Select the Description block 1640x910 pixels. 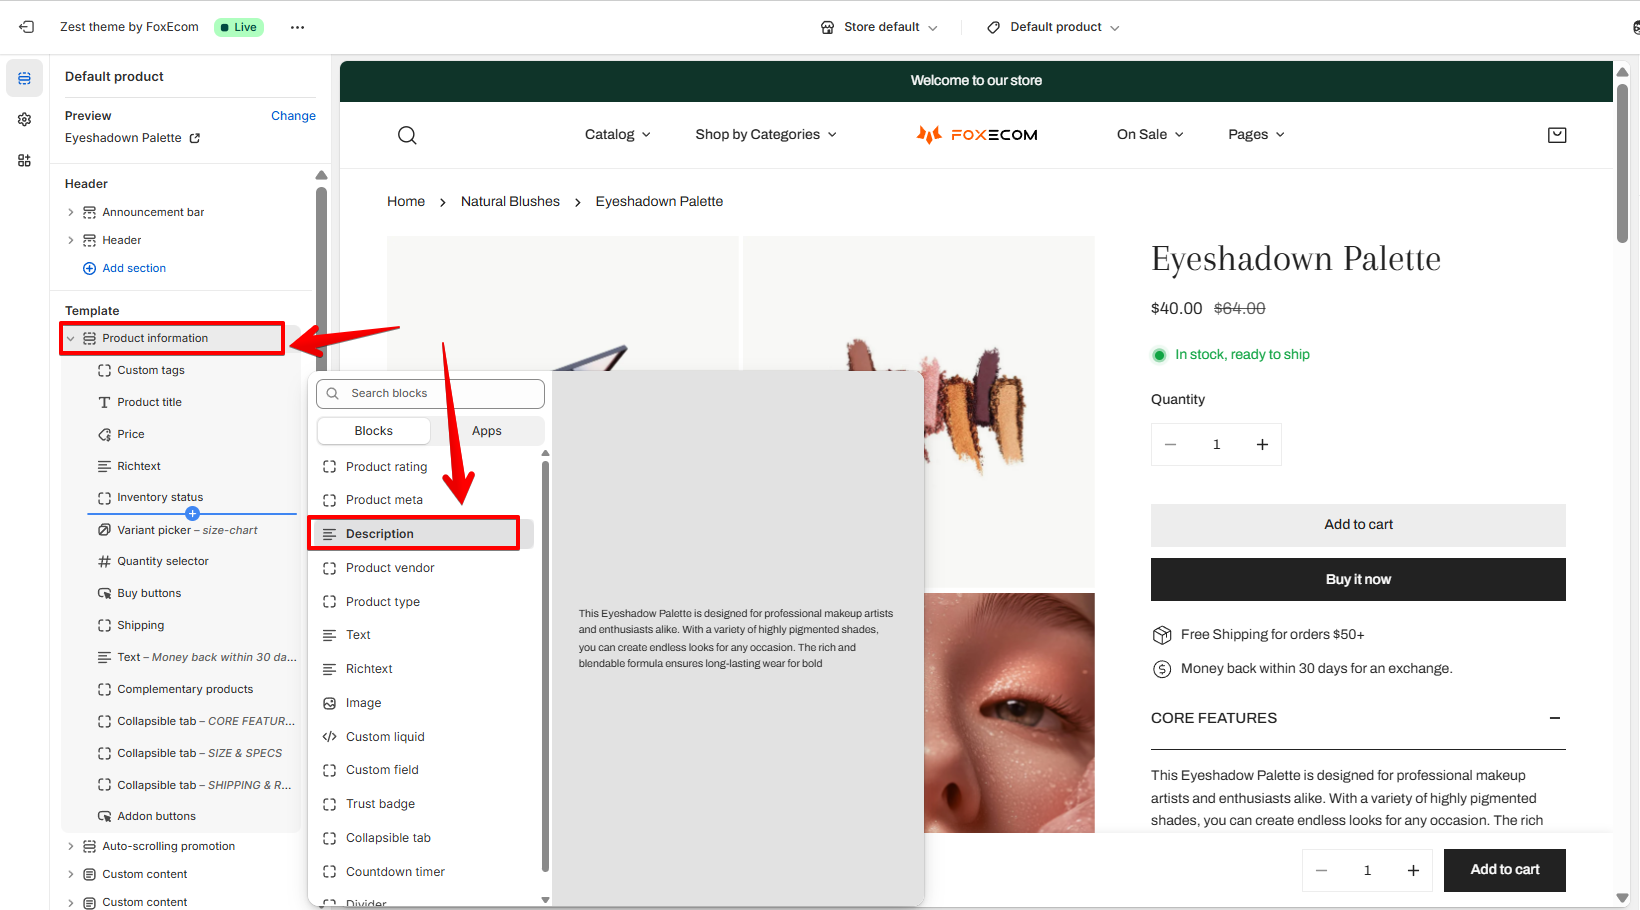point(421,534)
